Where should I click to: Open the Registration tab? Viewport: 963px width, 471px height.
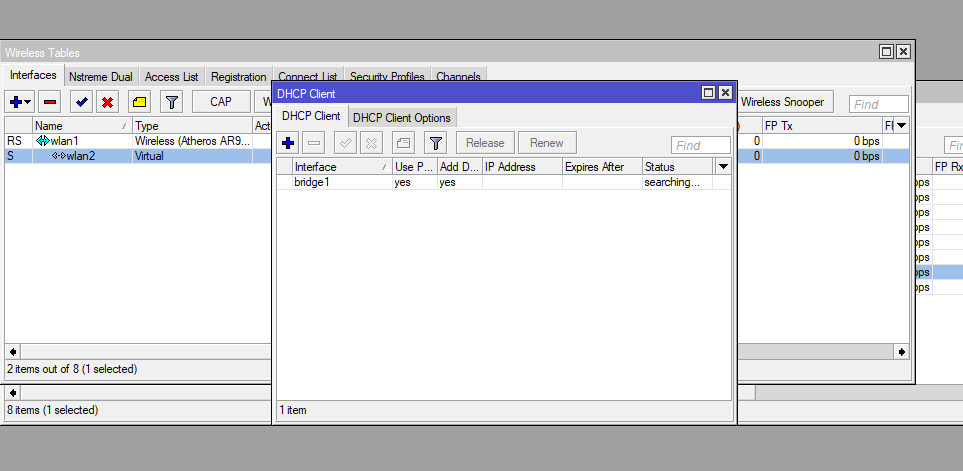tap(238, 77)
